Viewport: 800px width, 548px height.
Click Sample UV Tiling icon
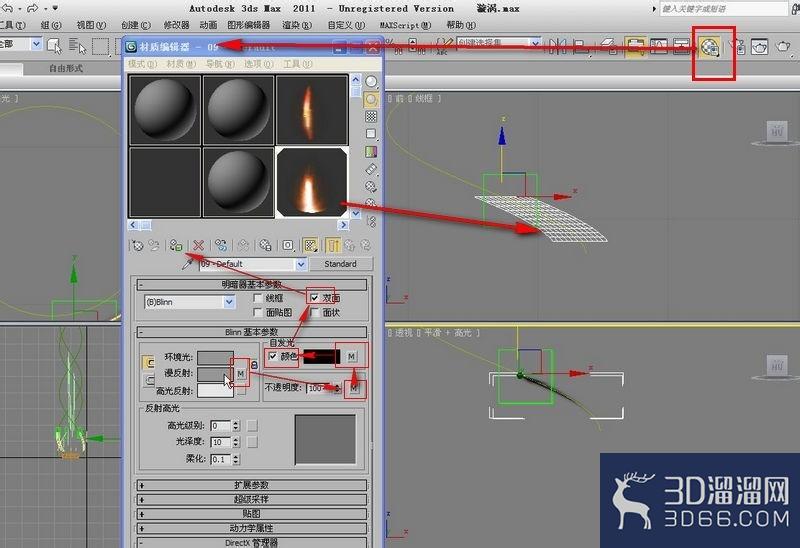tap(371, 134)
